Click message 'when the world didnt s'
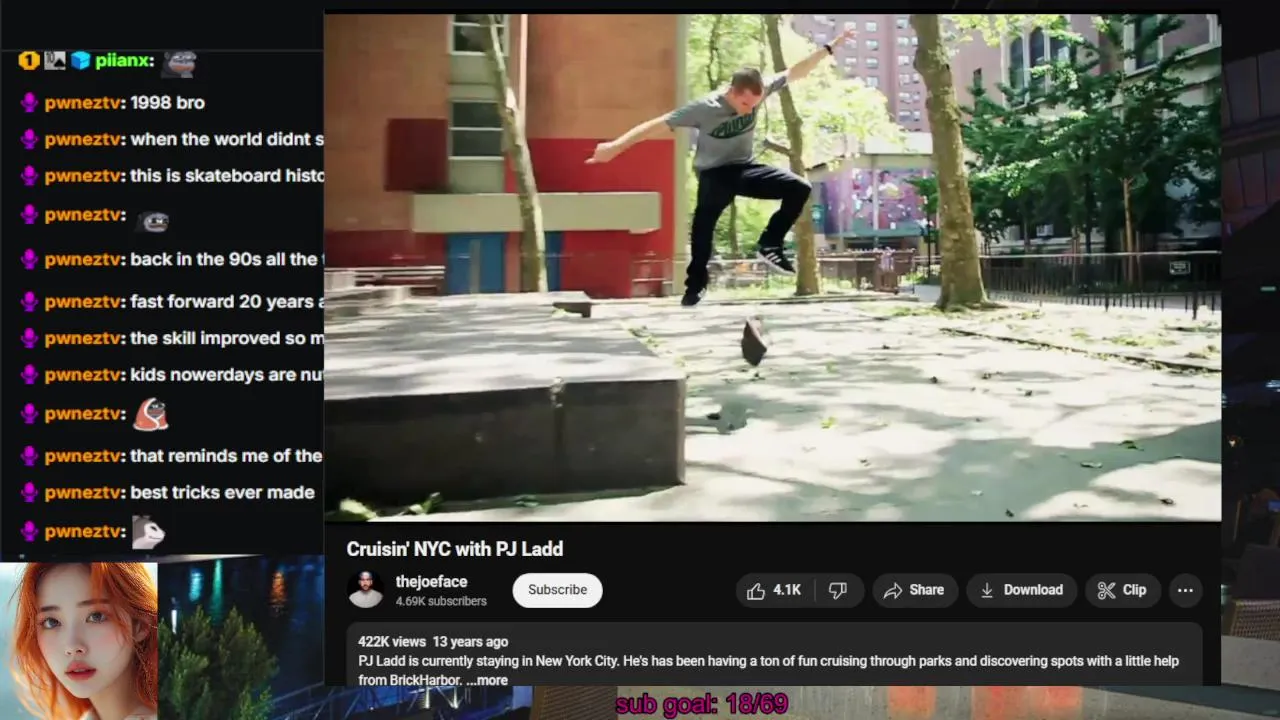This screenshot has width=1280, height=720. point(227,139)
